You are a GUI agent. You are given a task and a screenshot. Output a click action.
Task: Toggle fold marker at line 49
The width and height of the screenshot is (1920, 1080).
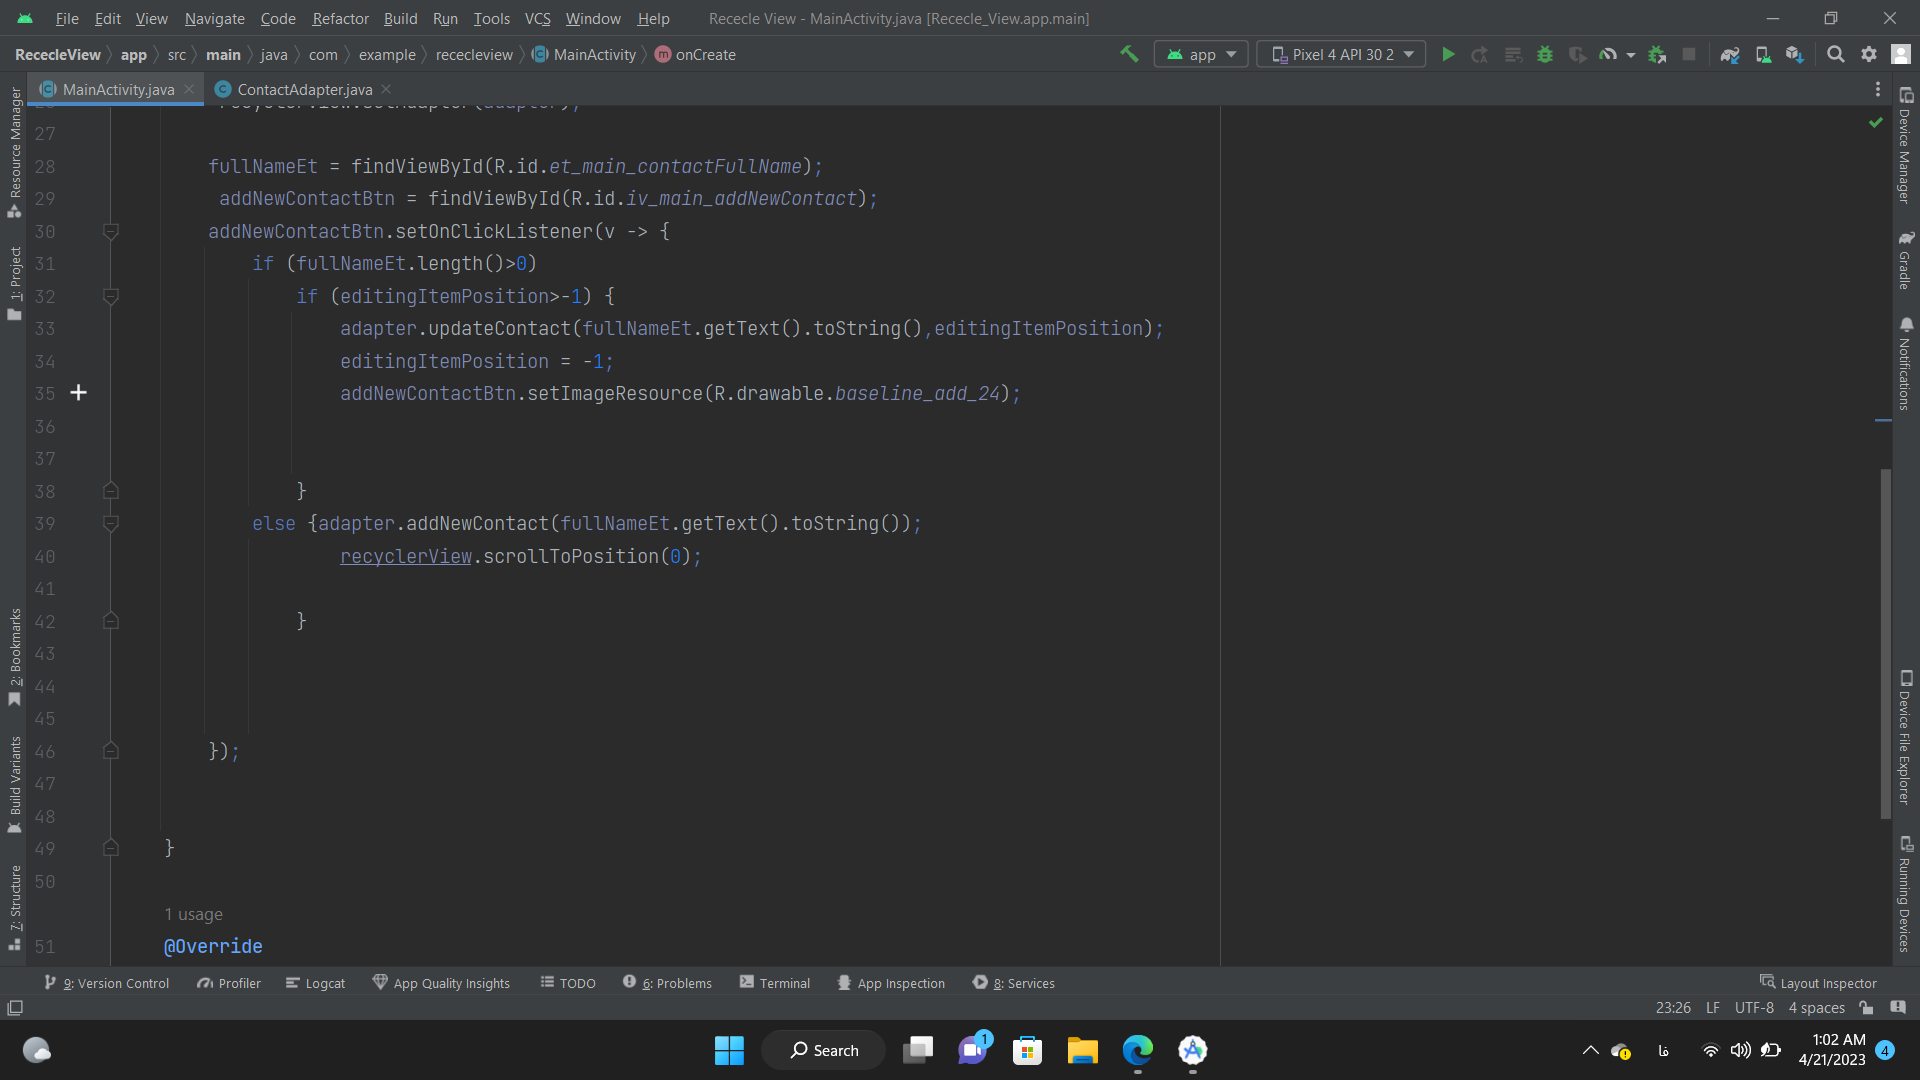click(111, 848)
